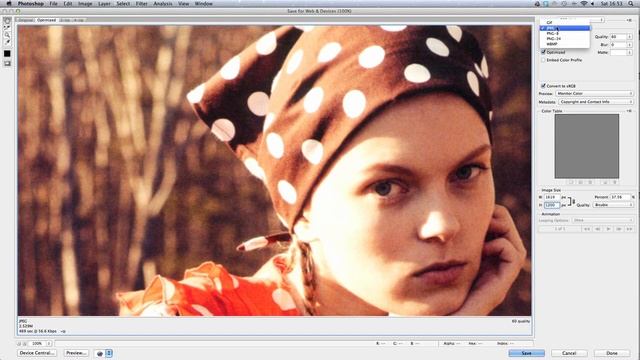This screenshot has height=360, width=640.
Task: Go to next animation frame
Action: tap(619, 229)
